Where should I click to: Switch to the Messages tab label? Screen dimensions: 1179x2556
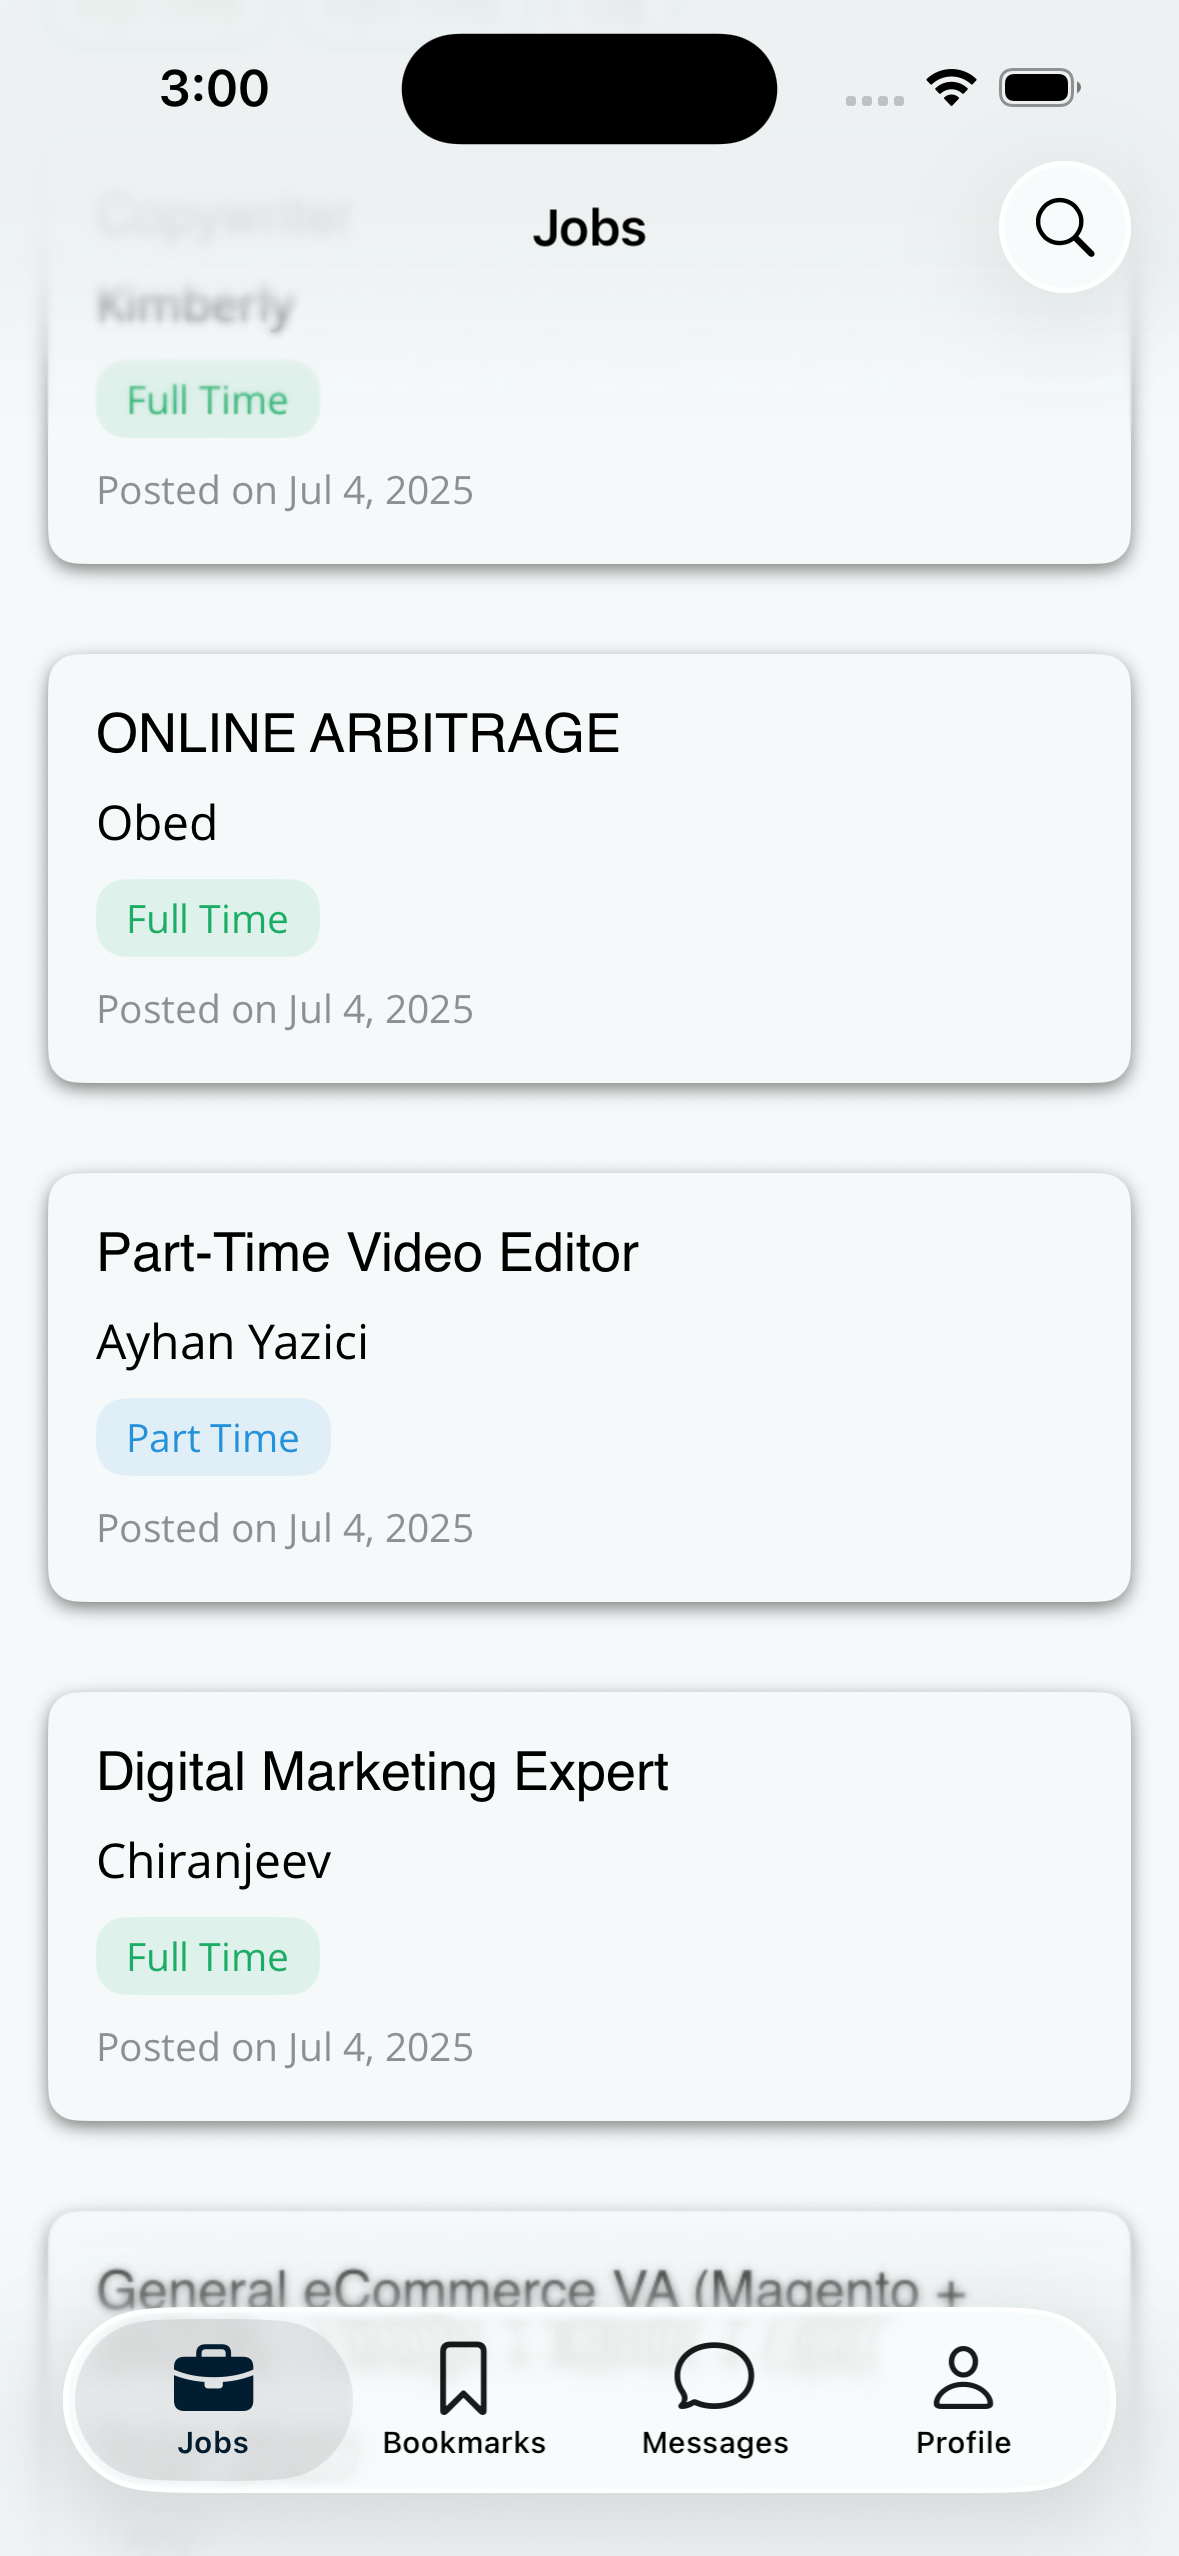coord(715,2442)
